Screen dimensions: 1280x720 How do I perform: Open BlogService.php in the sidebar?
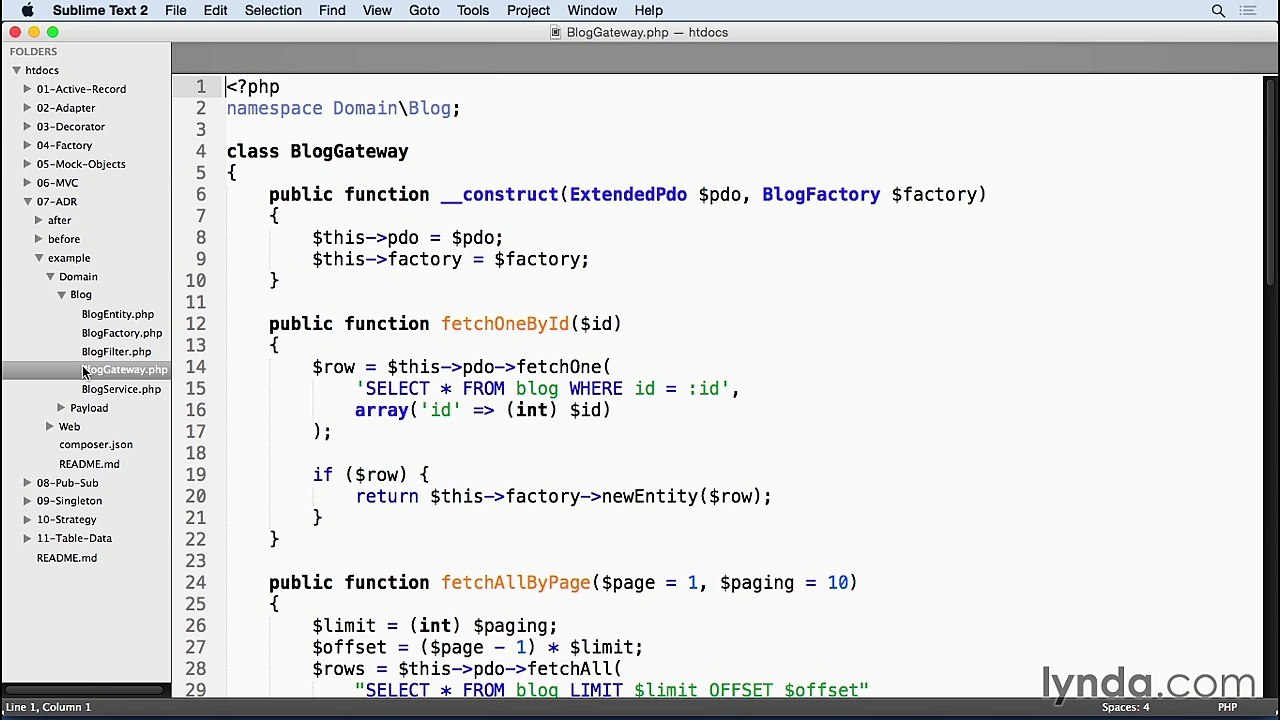[x=121, y=389]
